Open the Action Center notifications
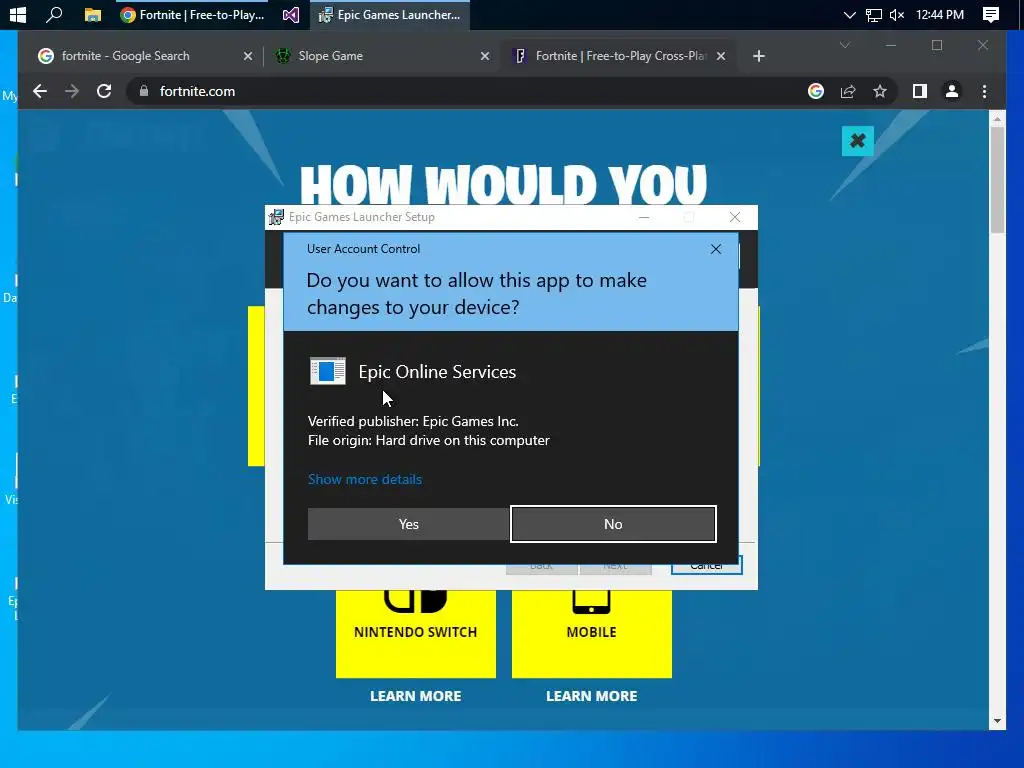 coord(991,14)
